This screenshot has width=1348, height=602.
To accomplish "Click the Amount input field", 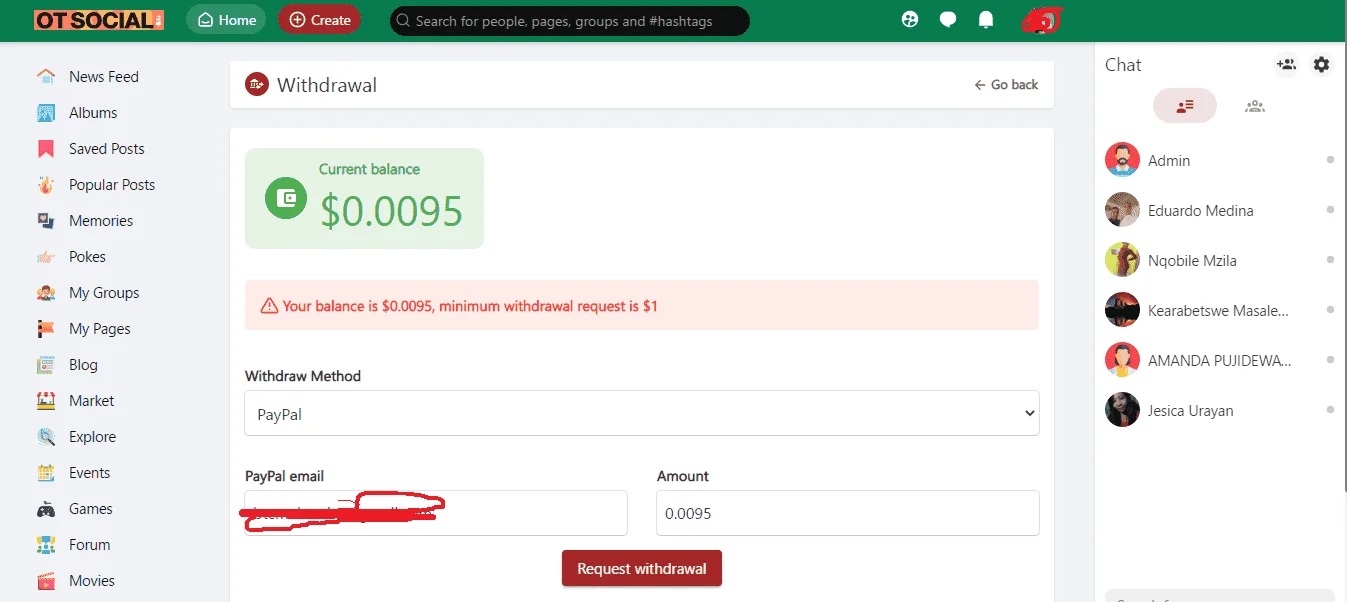I will (x=848, y=513).
